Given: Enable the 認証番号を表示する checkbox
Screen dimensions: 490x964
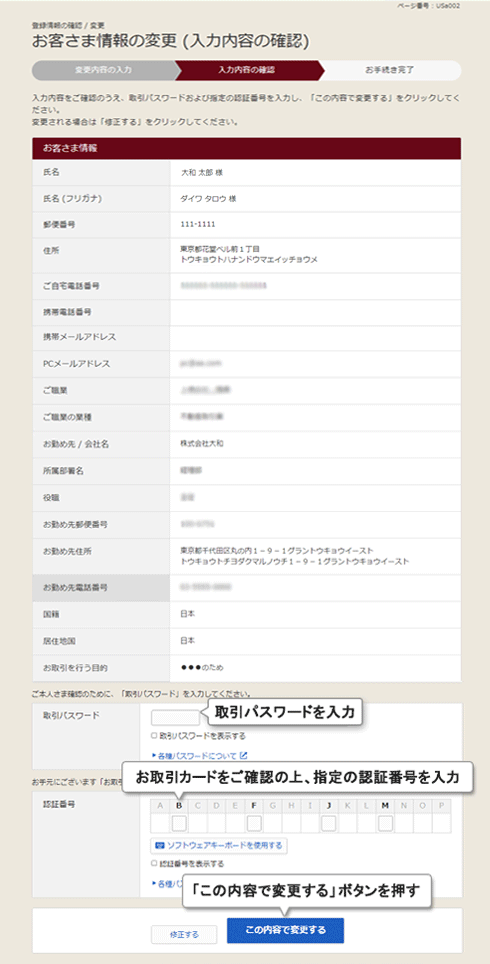Looking at the screenshot, I should pyautogui.click(x=154, y=863).
